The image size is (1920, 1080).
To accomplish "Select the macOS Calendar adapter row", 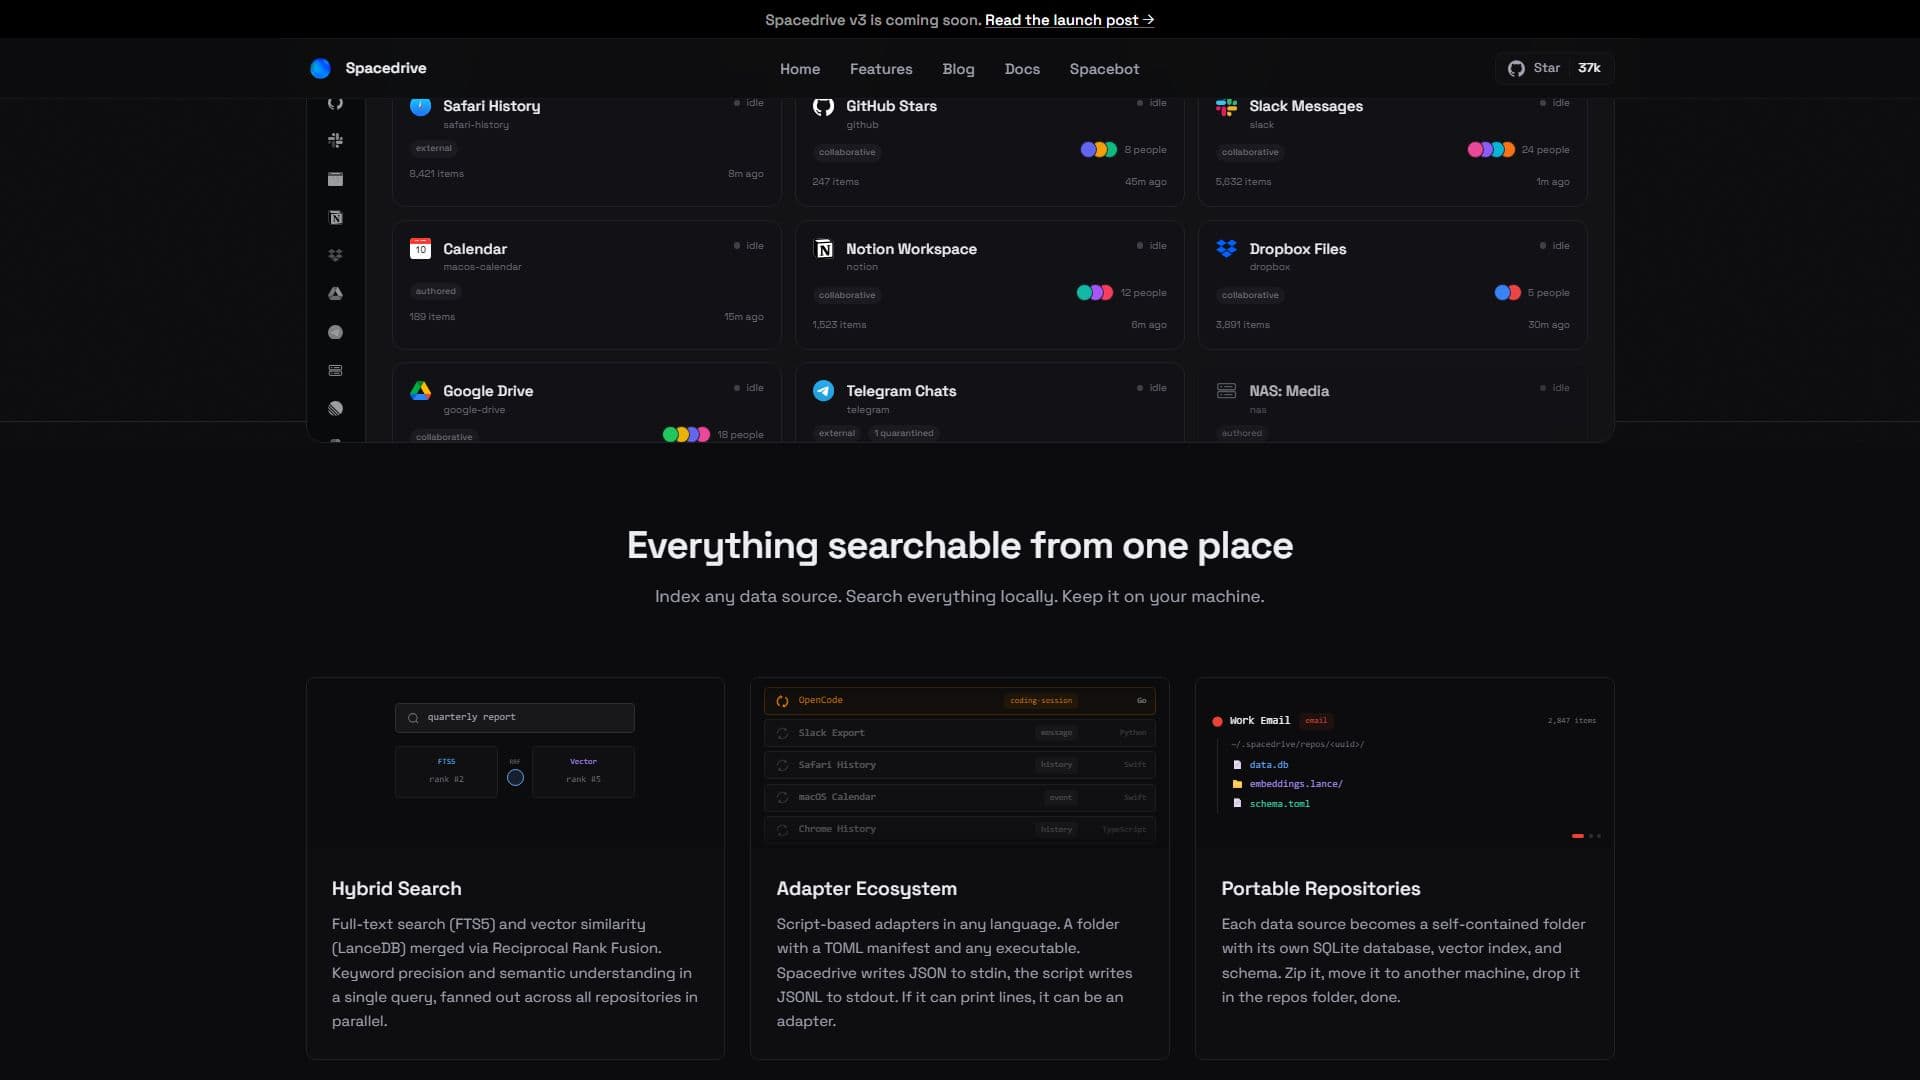I will click(x=959, y=797).
